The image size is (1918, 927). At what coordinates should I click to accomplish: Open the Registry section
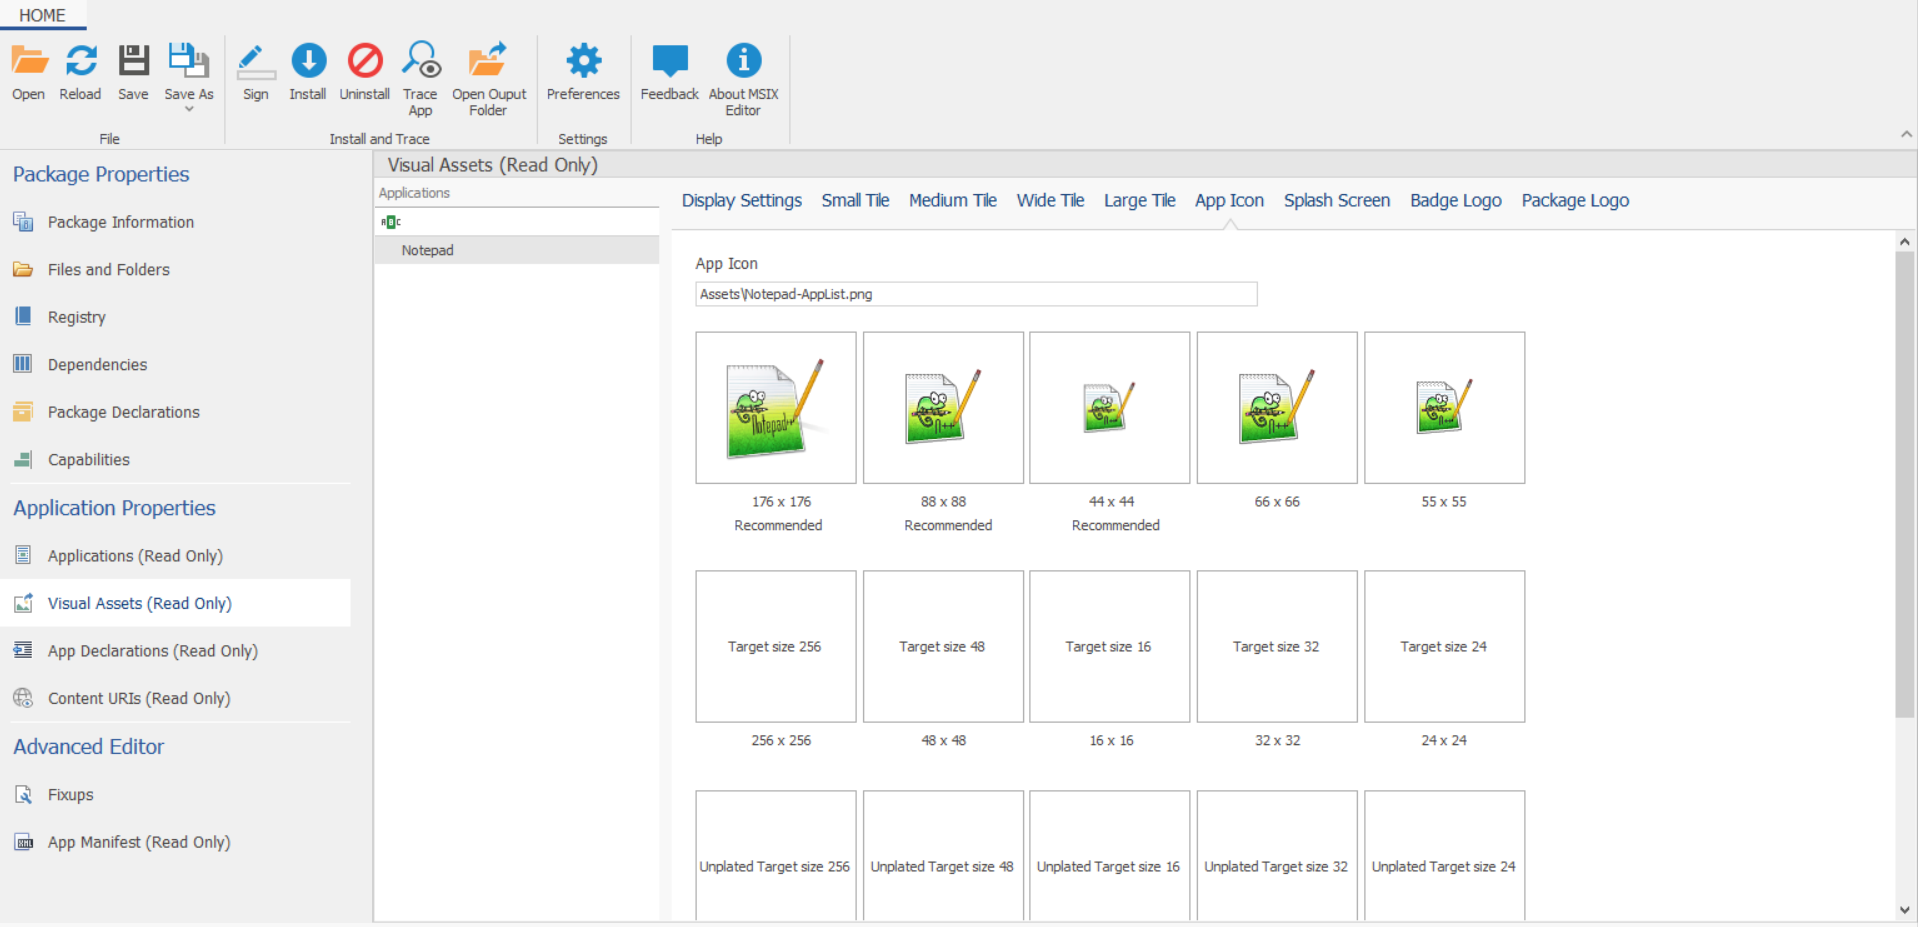click(76, 317)
